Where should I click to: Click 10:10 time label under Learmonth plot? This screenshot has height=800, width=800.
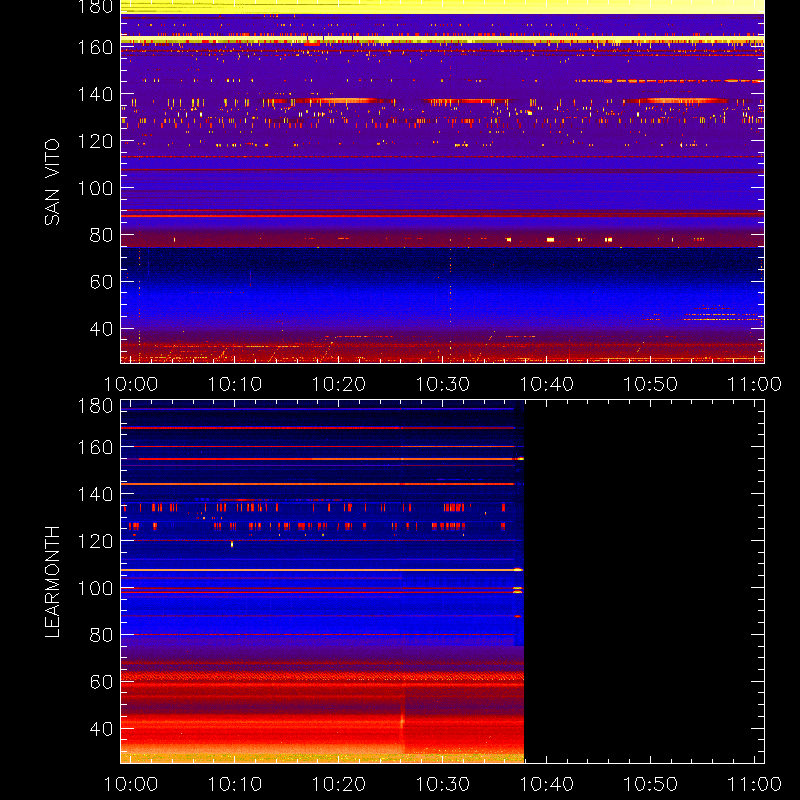(x=235, y=784)
